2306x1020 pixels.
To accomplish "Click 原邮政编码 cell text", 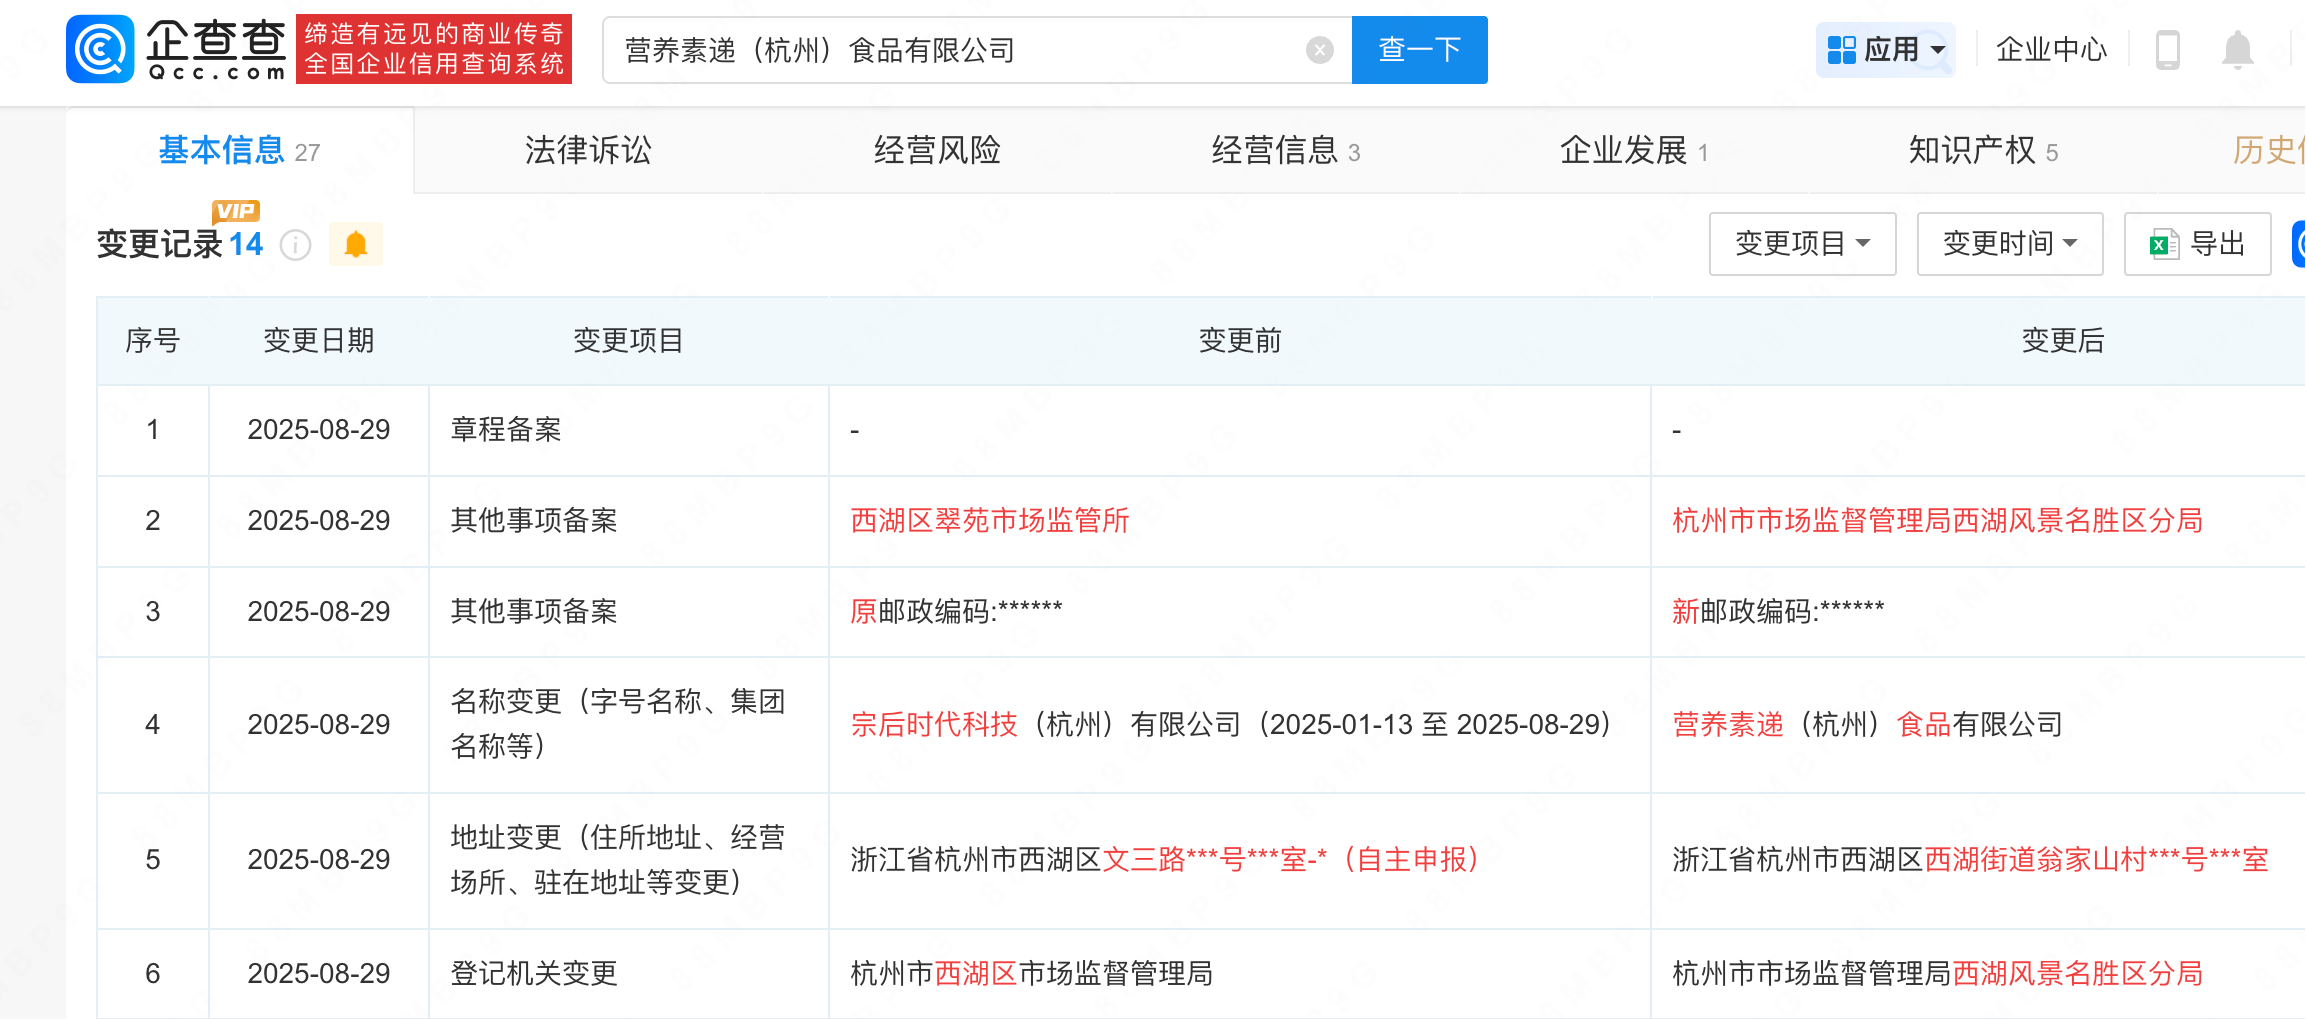I will point(956,611).
